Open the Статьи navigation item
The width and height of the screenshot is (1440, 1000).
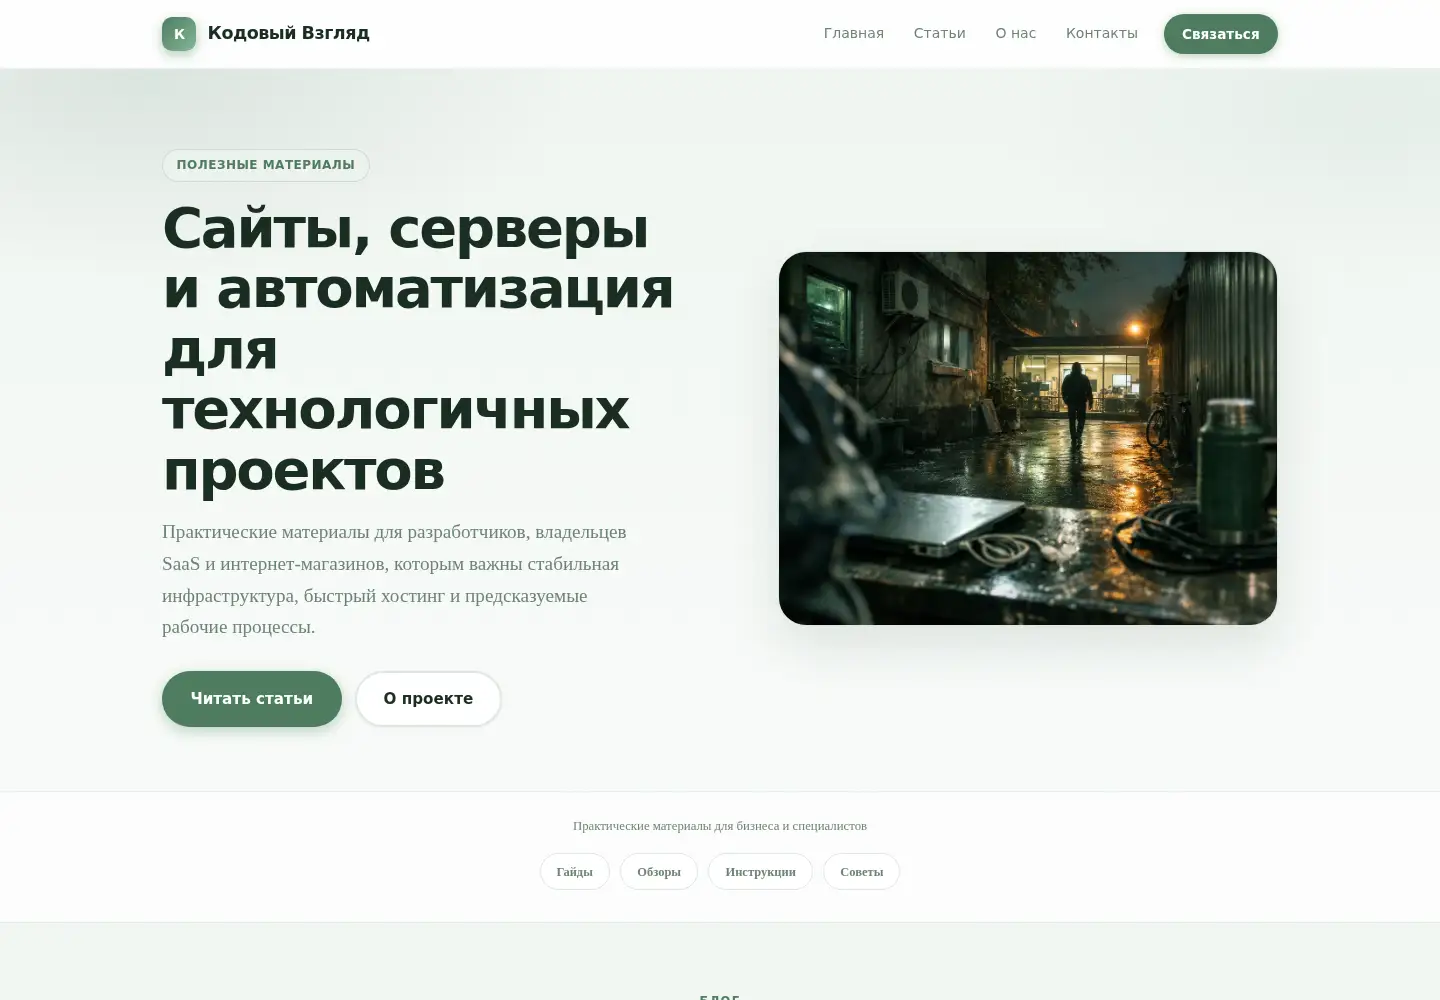click(940, 33)
